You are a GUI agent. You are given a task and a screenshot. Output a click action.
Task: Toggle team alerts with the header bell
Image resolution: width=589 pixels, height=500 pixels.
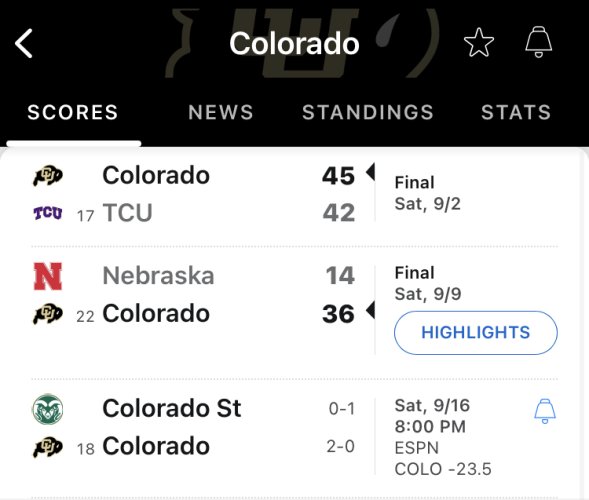click(539, 42)
